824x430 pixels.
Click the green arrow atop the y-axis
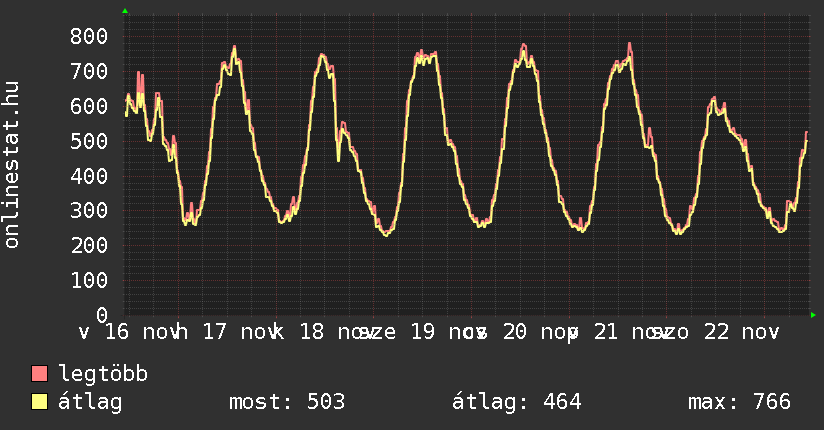[x=125, y=11]
